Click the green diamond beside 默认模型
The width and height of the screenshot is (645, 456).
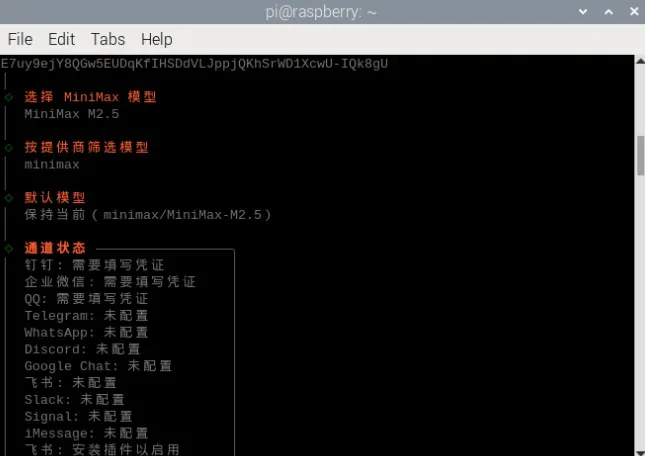9,198
